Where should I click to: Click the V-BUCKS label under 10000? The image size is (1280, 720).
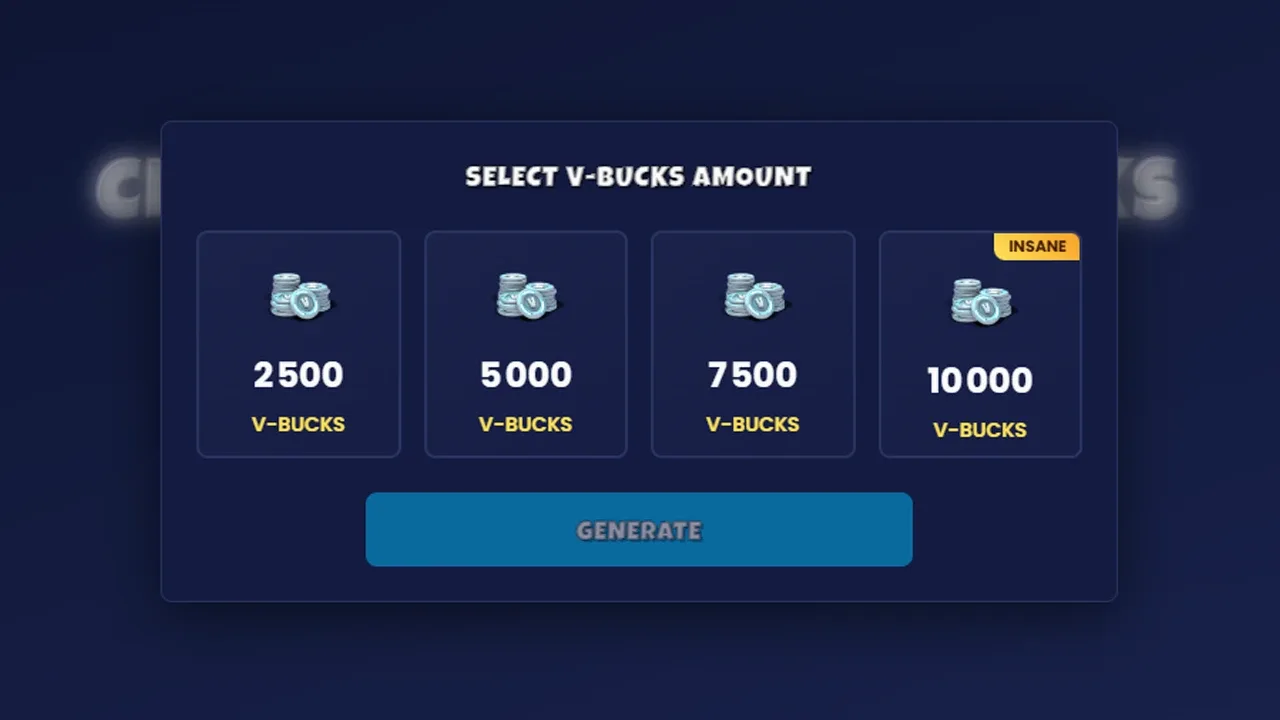point(980,430)
